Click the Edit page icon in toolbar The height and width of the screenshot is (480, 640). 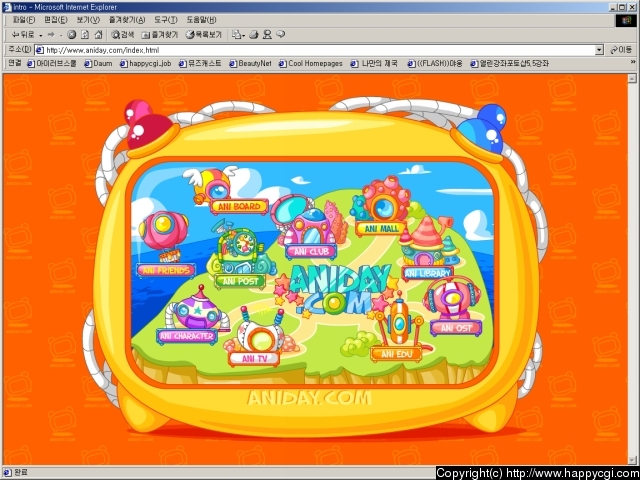[x=267, y=35]
